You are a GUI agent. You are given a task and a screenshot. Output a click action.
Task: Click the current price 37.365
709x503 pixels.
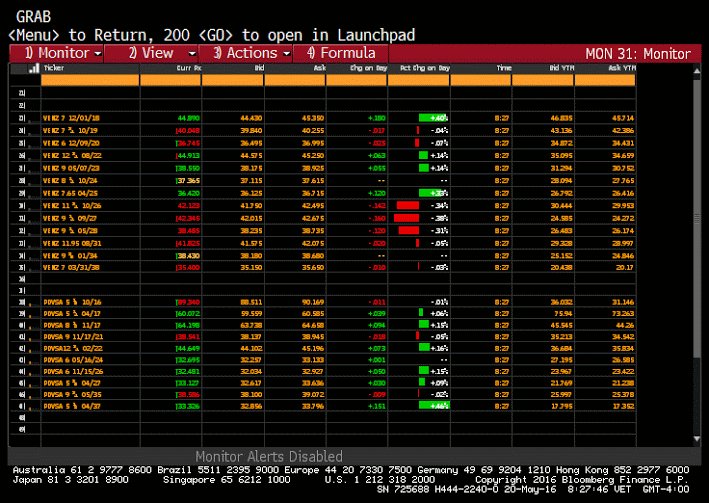click(189, 180)
